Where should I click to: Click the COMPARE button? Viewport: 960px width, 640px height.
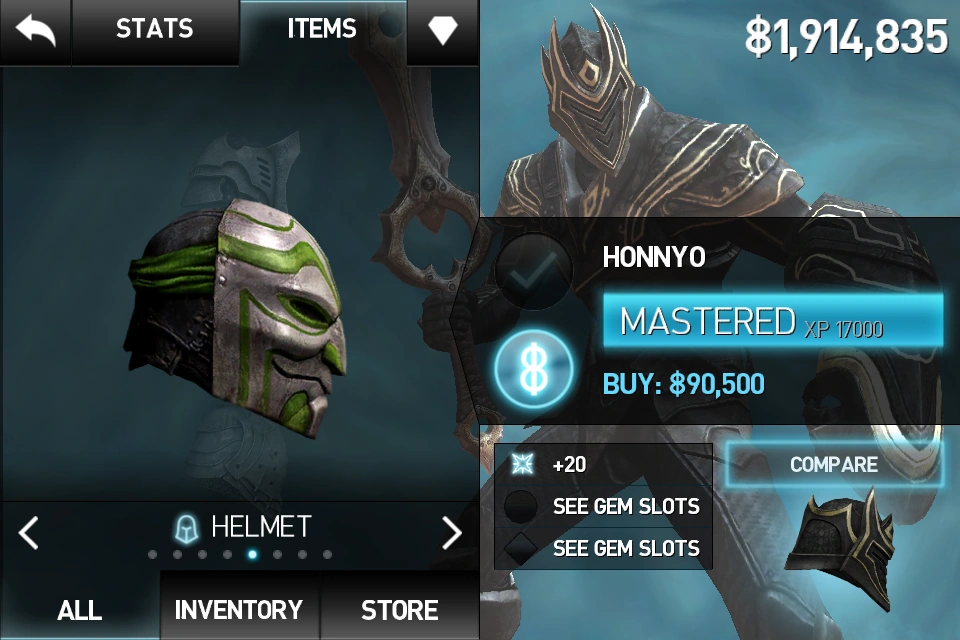pos(834,464)
